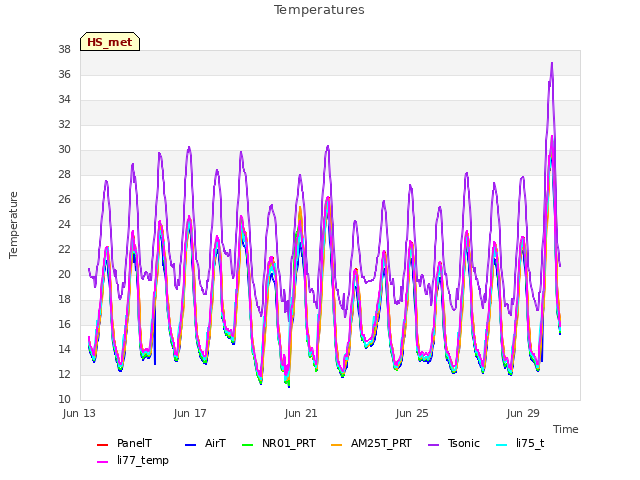The height and width of the screenshot is (480, 640).
Task: Click the HS_met annotation label
Action: click(110, 42)
